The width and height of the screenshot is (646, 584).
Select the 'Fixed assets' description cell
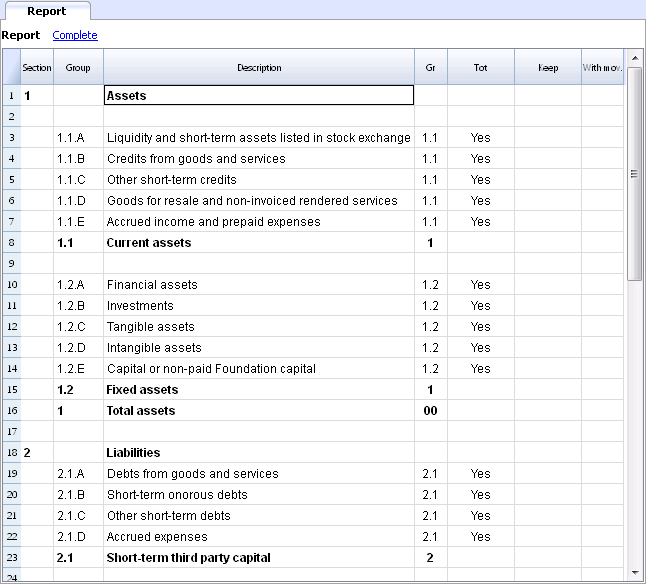point(259,390)
